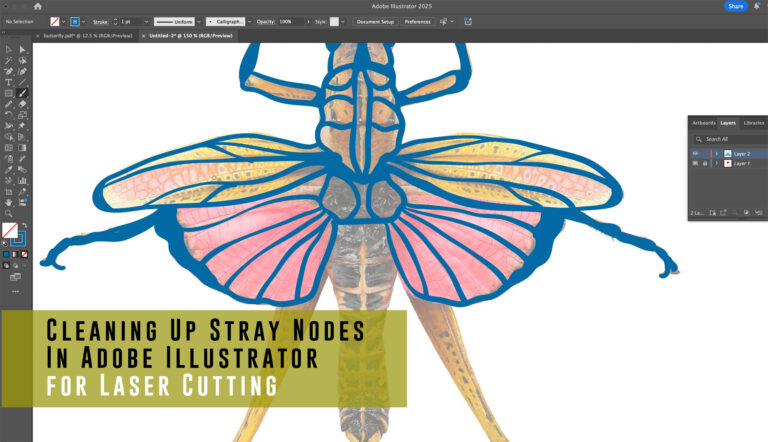This screenshot has height=442, width=768.
Task: Select the Zoom magnifier tool
Action: (x=9, y=213)
